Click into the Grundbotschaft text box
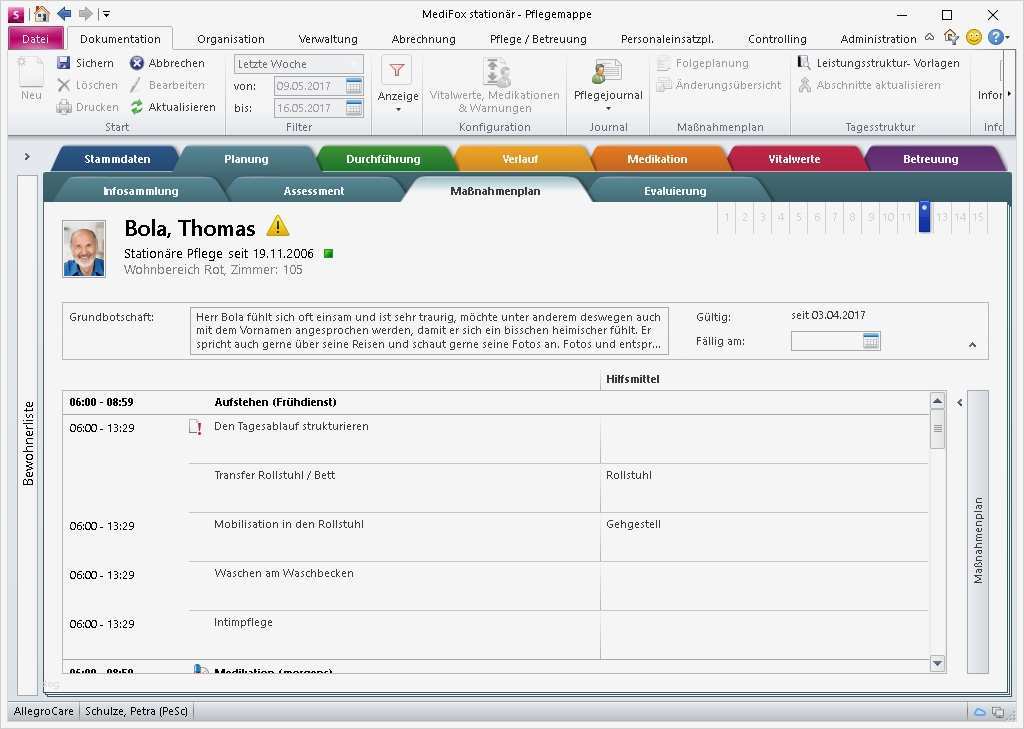This screenshot has width=1024, height=729. (429, 331)
